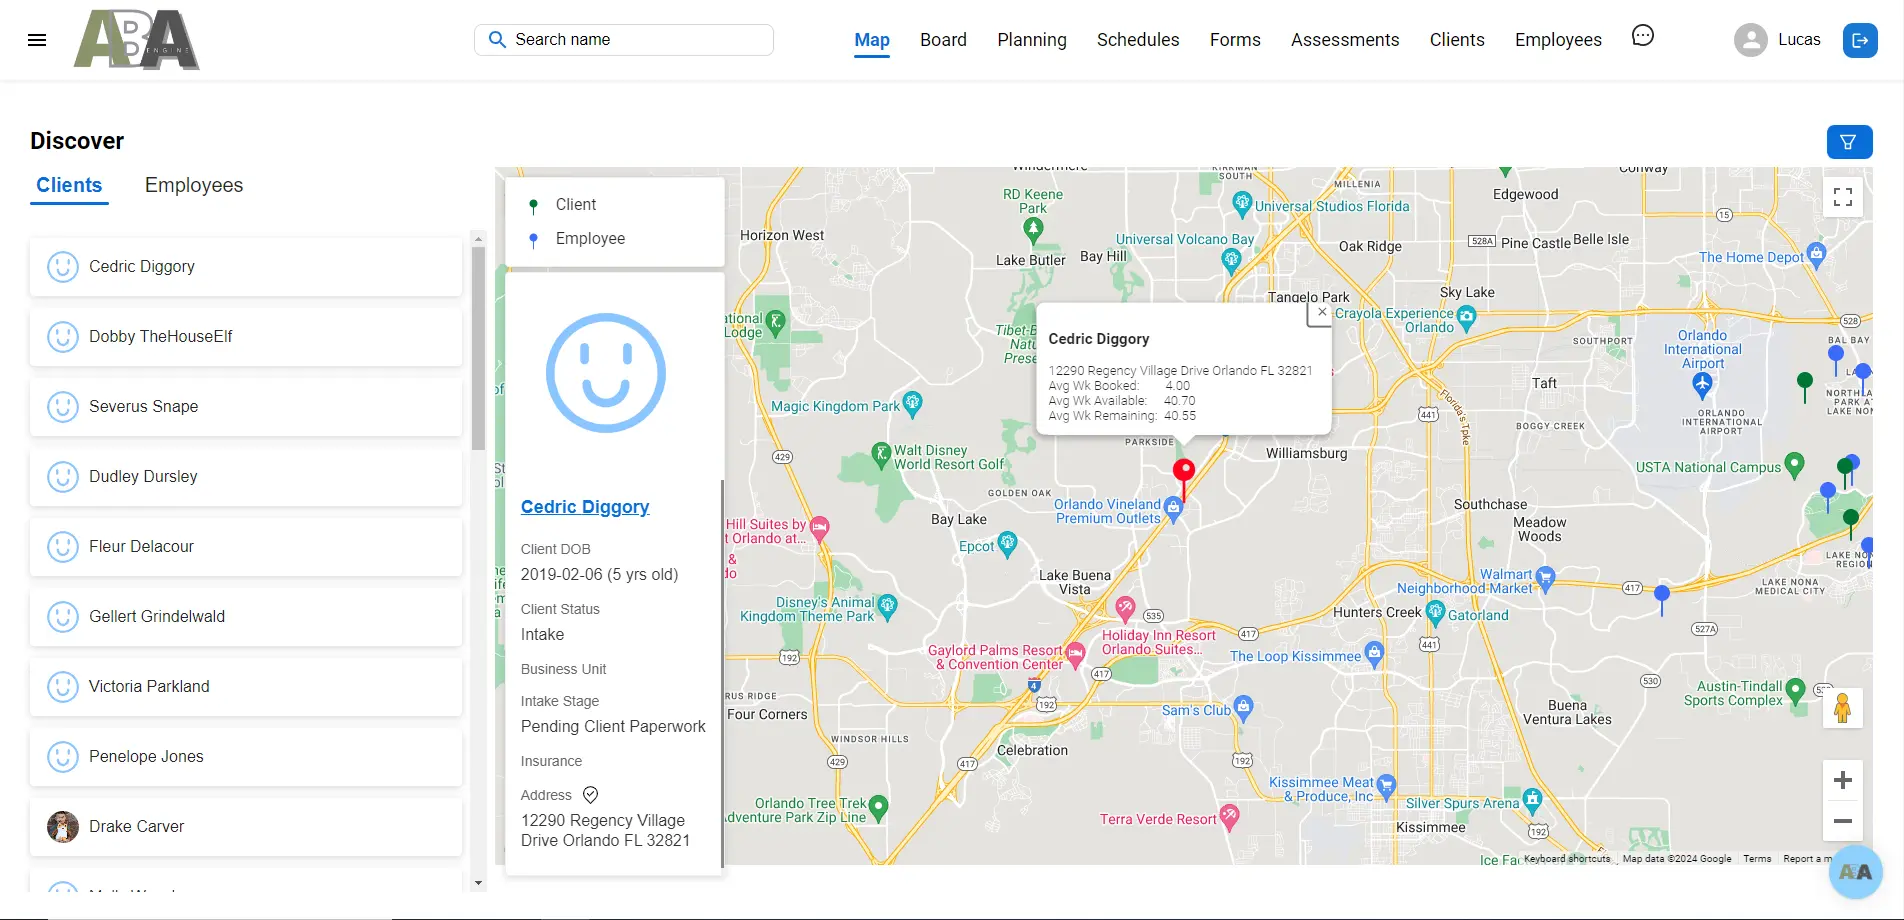Click Client legend entry
The height and width of the screenshot is (920, 1904).
point(576,205)
